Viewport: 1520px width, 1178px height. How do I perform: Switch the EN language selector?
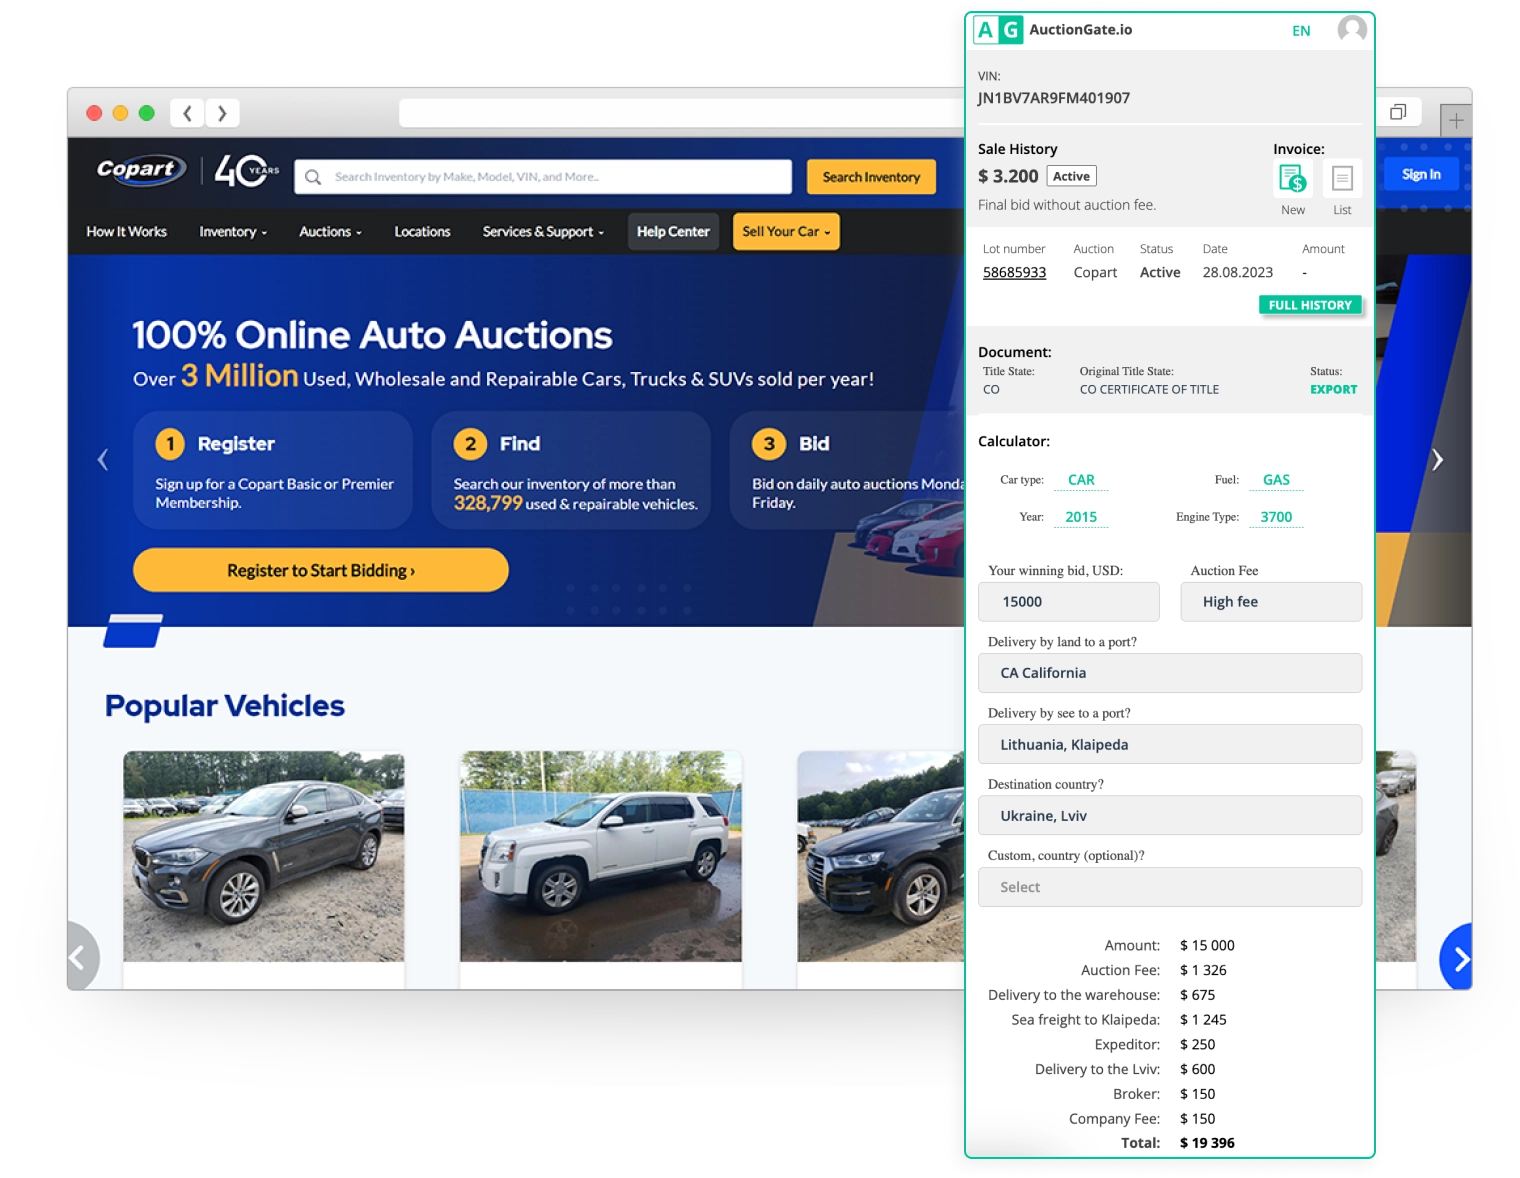coord(1301,31)
